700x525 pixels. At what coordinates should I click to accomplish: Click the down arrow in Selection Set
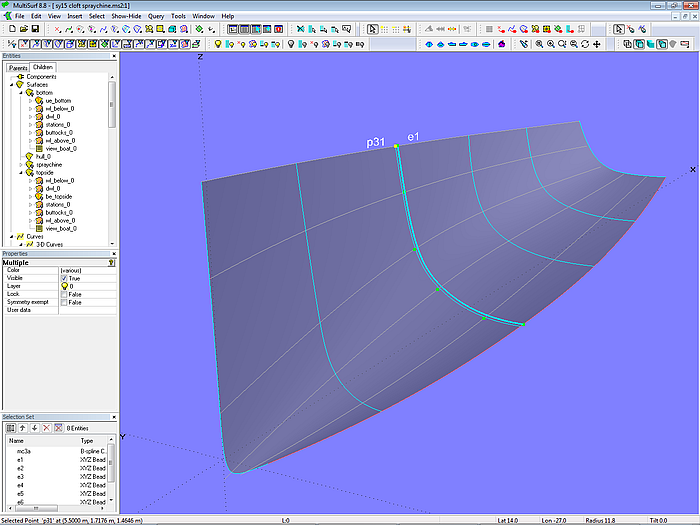(34, 428)
